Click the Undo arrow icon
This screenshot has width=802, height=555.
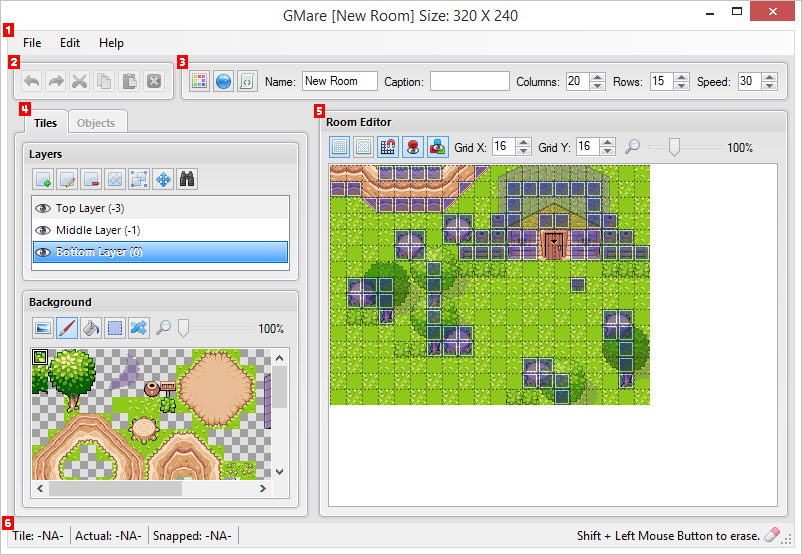pyautogui.click(x=32, y=81)
